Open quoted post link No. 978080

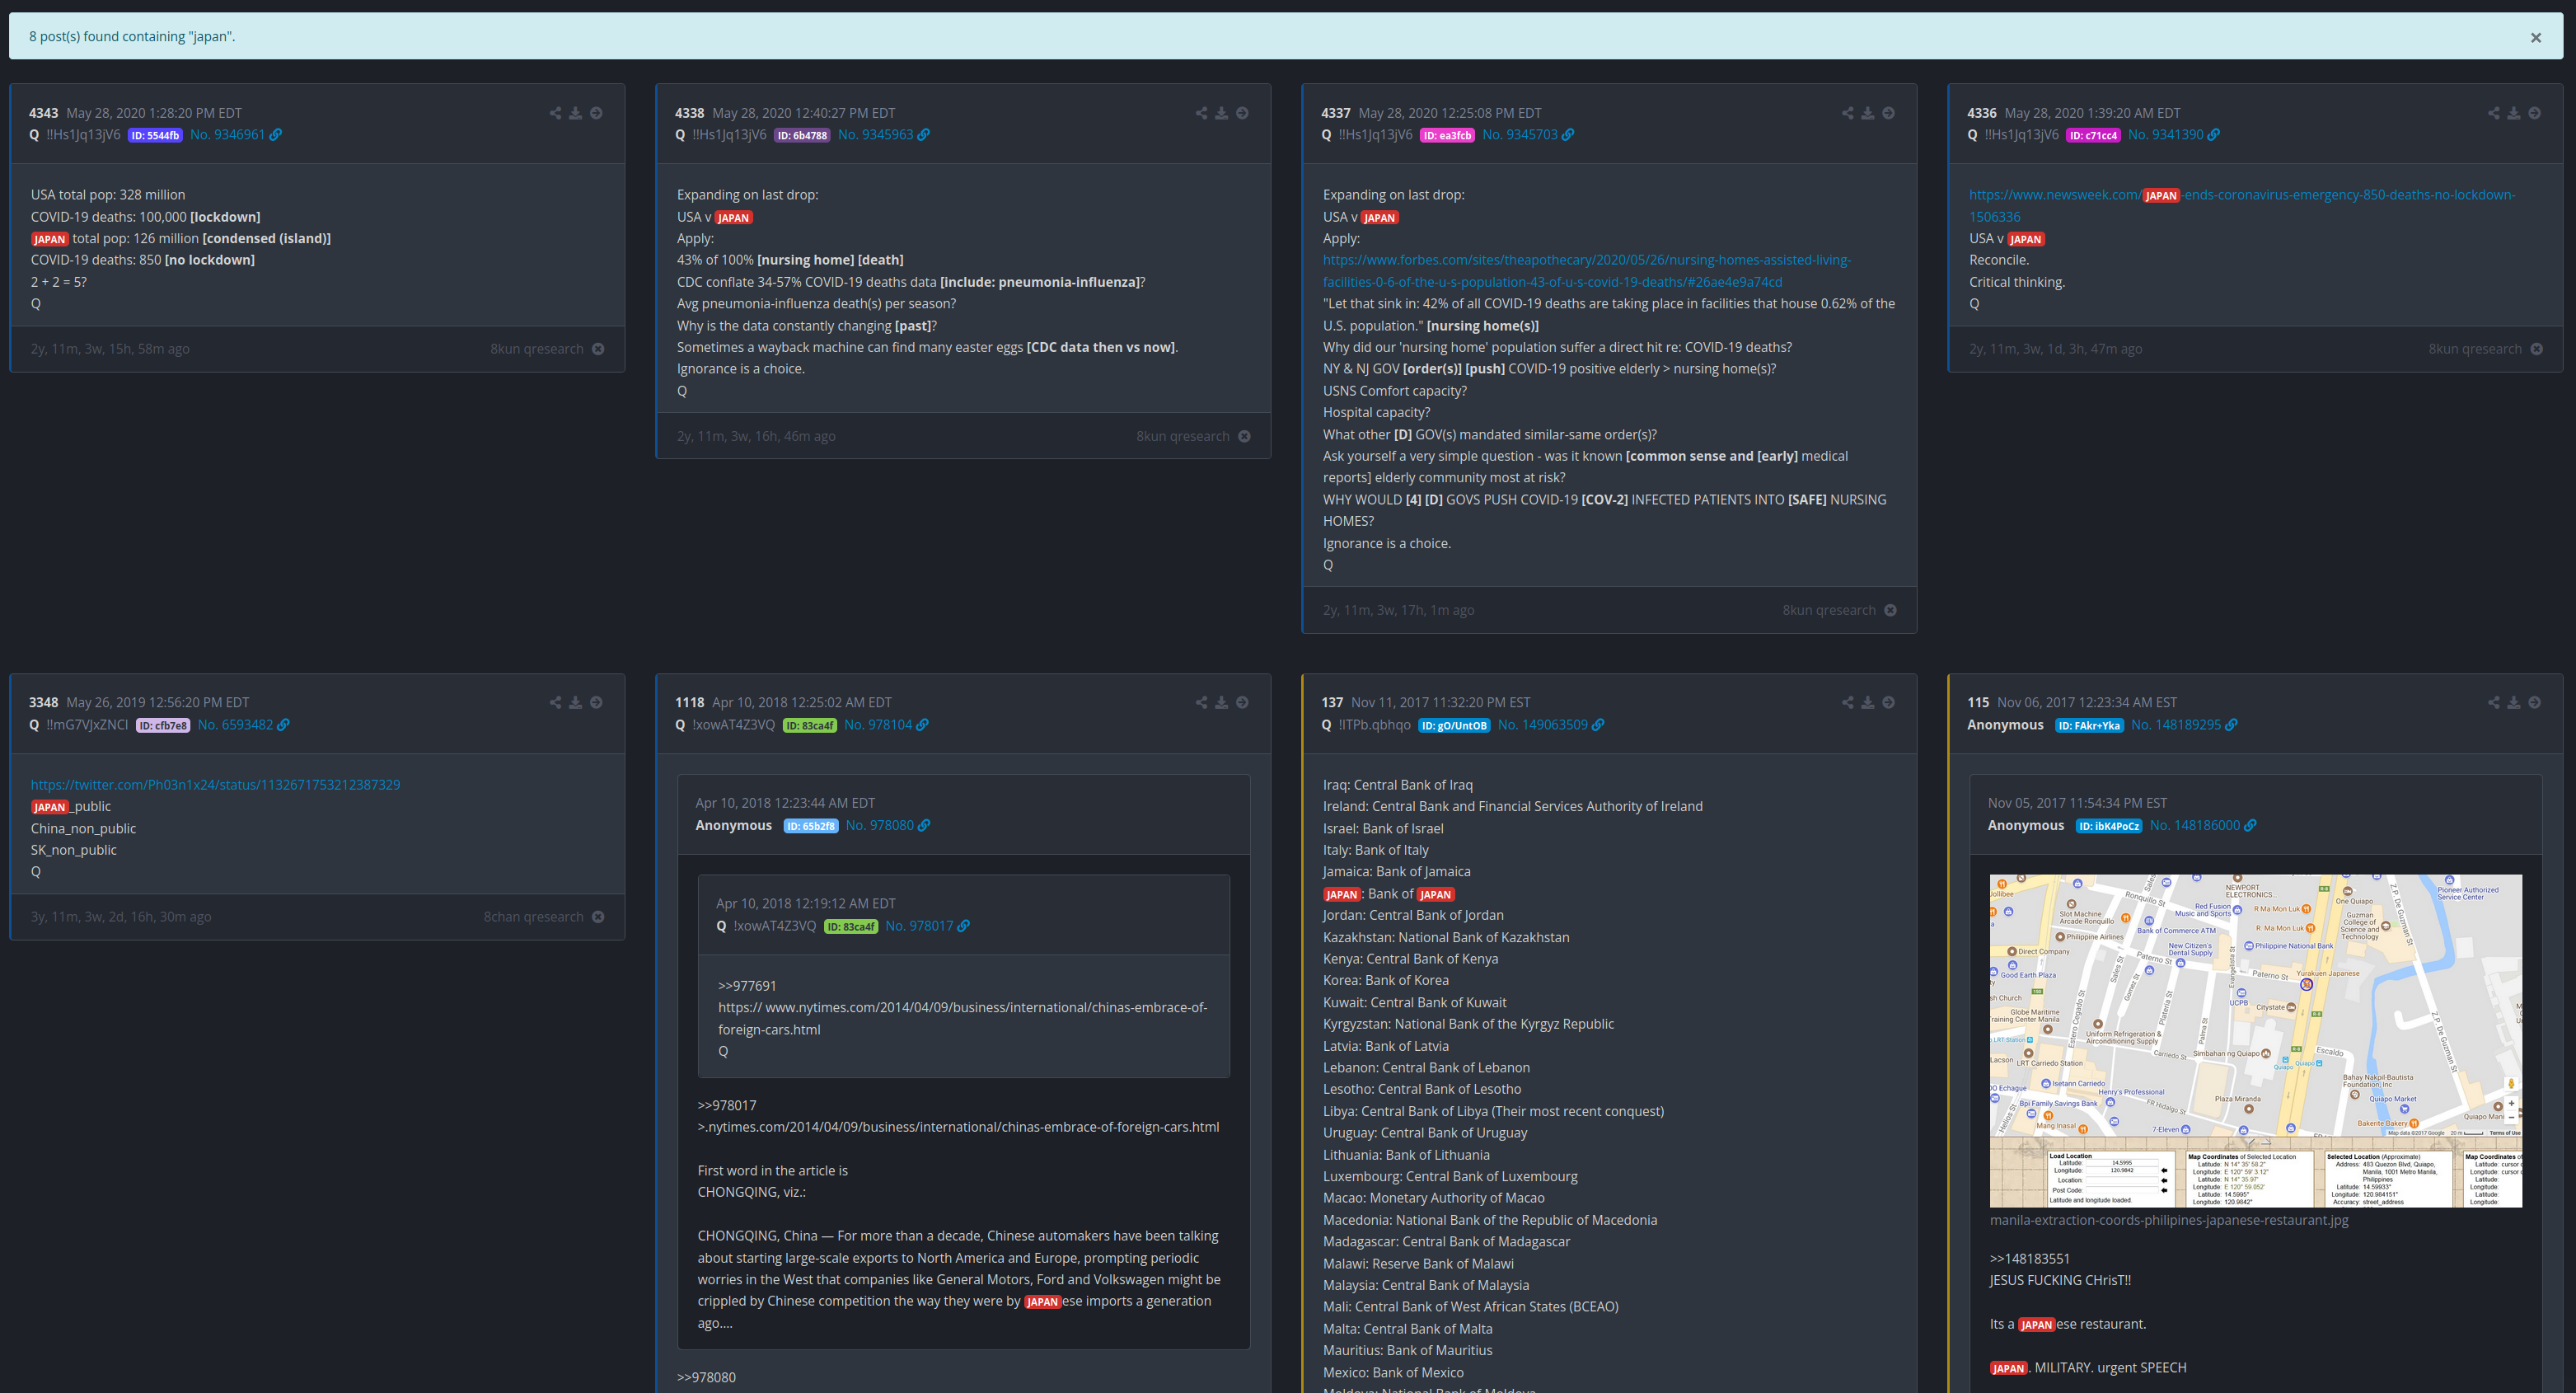point(888,825)
